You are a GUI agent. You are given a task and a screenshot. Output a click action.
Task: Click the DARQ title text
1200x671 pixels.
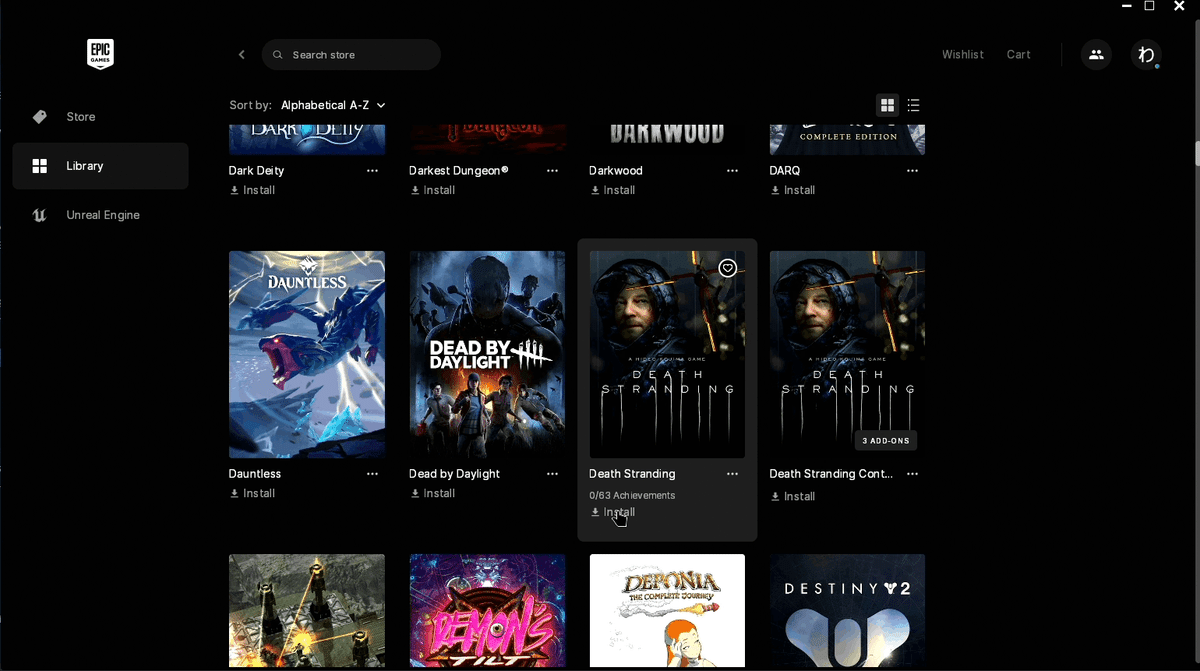click(785, 171)
